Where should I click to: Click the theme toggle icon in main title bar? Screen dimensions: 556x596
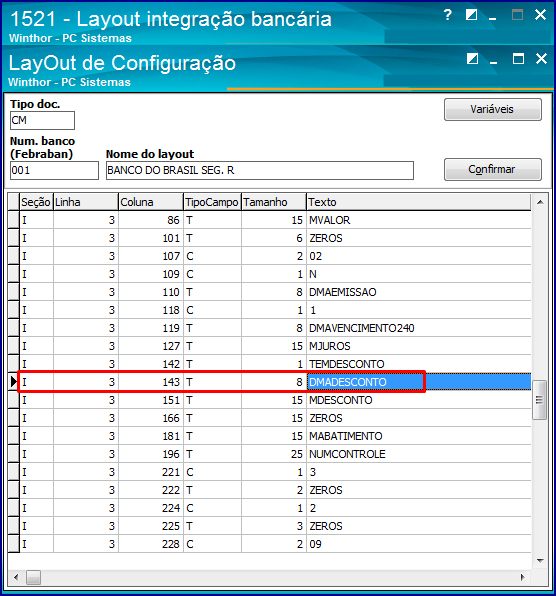[x=471, y=15]
